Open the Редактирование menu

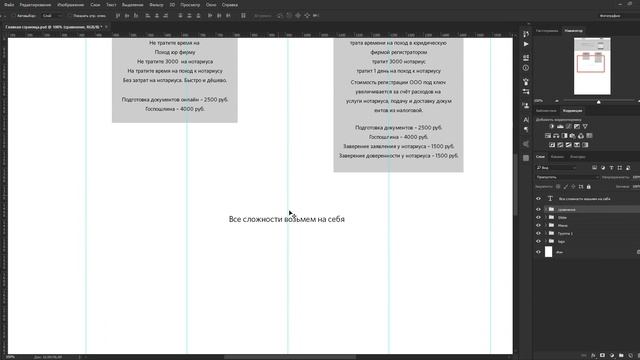[x=35, y=5]
